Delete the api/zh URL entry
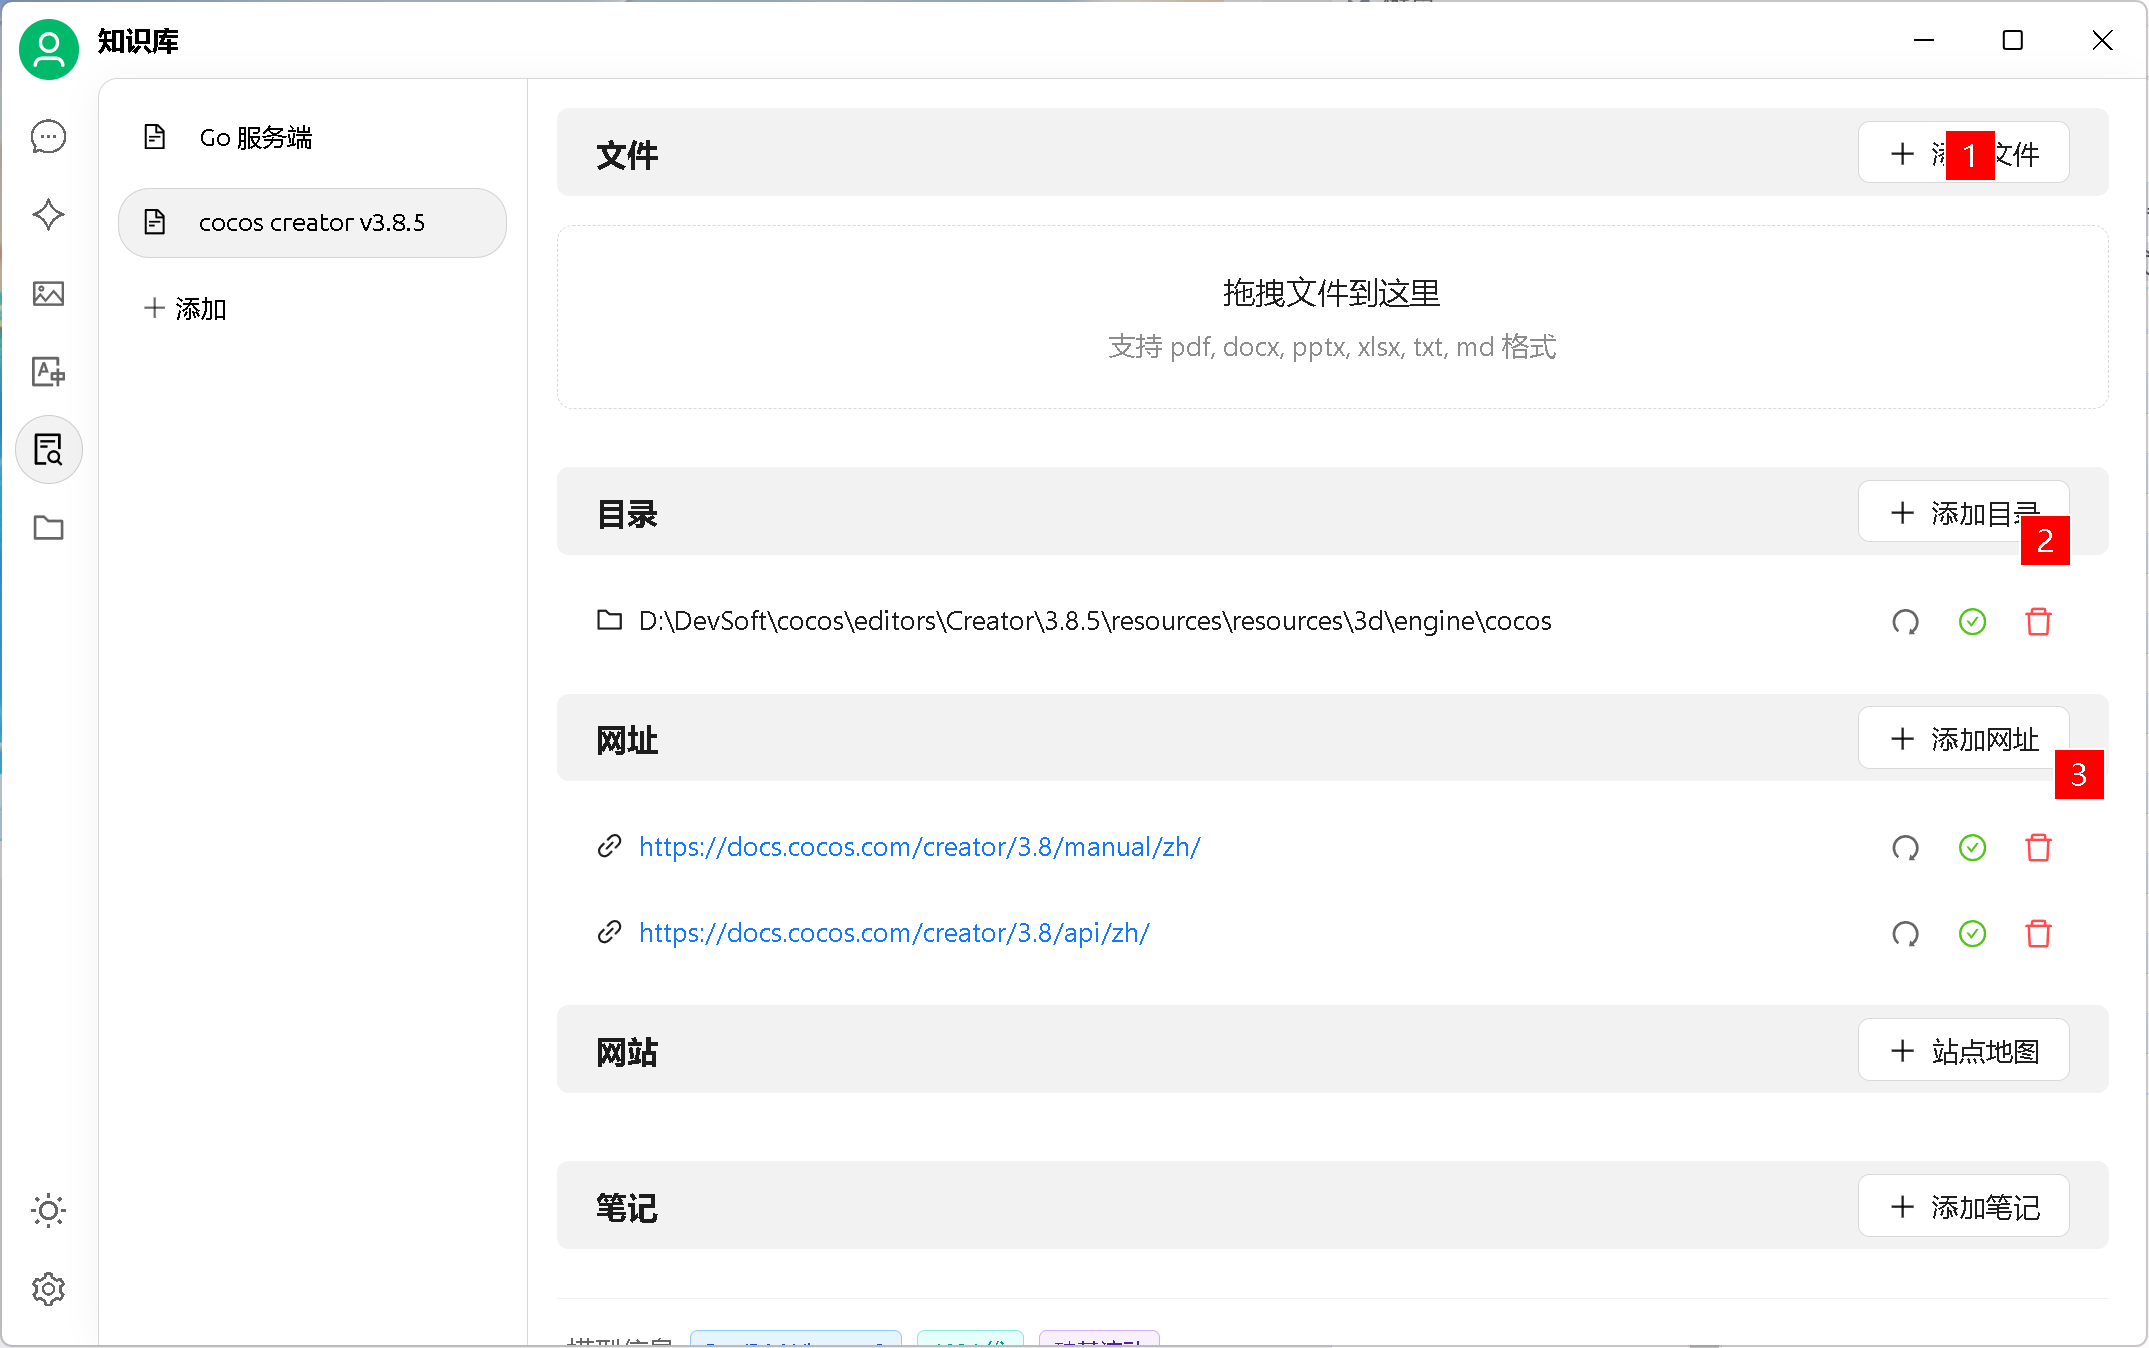2149x1348 pixels. pyautogui.click(x=2038, y=934)
